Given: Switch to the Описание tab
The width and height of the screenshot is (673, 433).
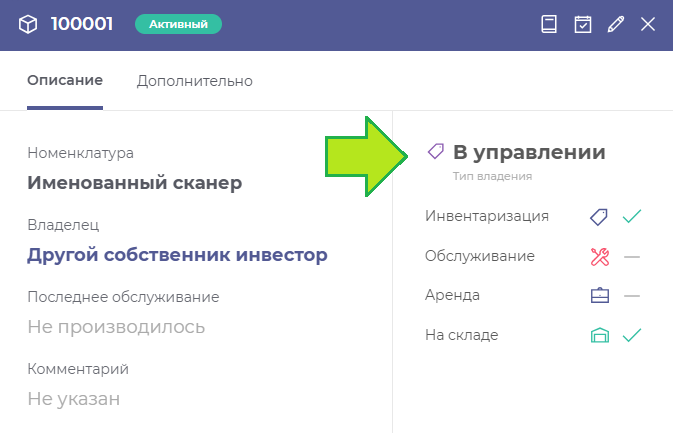Looking at the screenshot, I should (65, 81).
